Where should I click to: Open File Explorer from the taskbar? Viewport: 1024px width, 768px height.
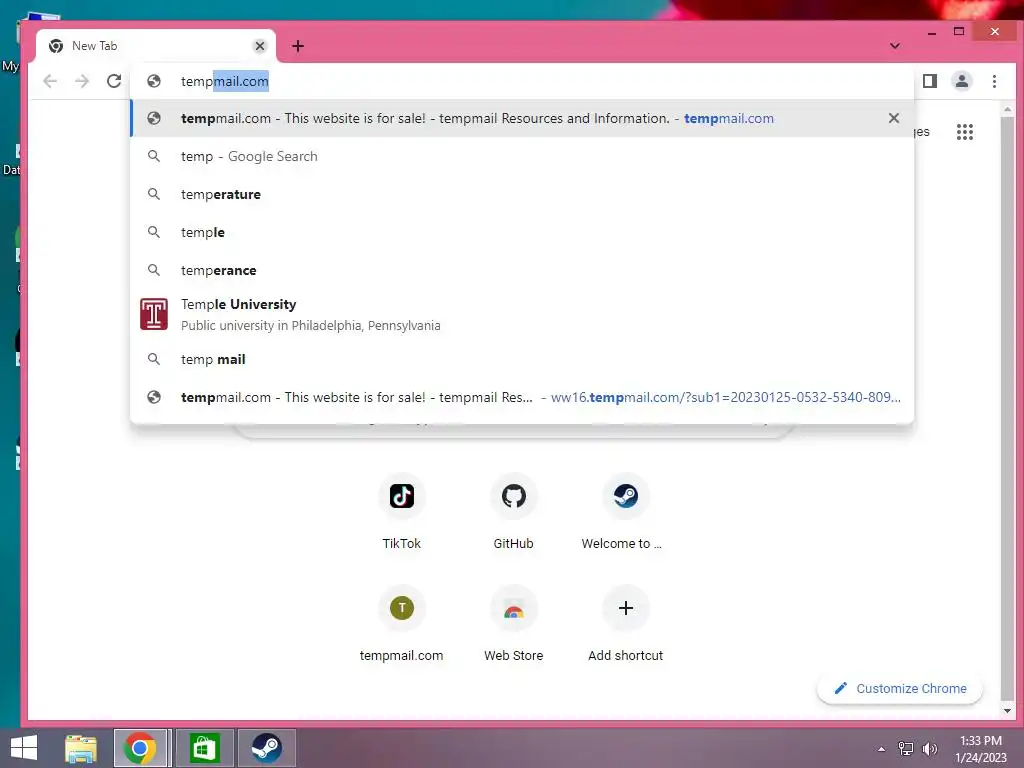coord(81,748)
